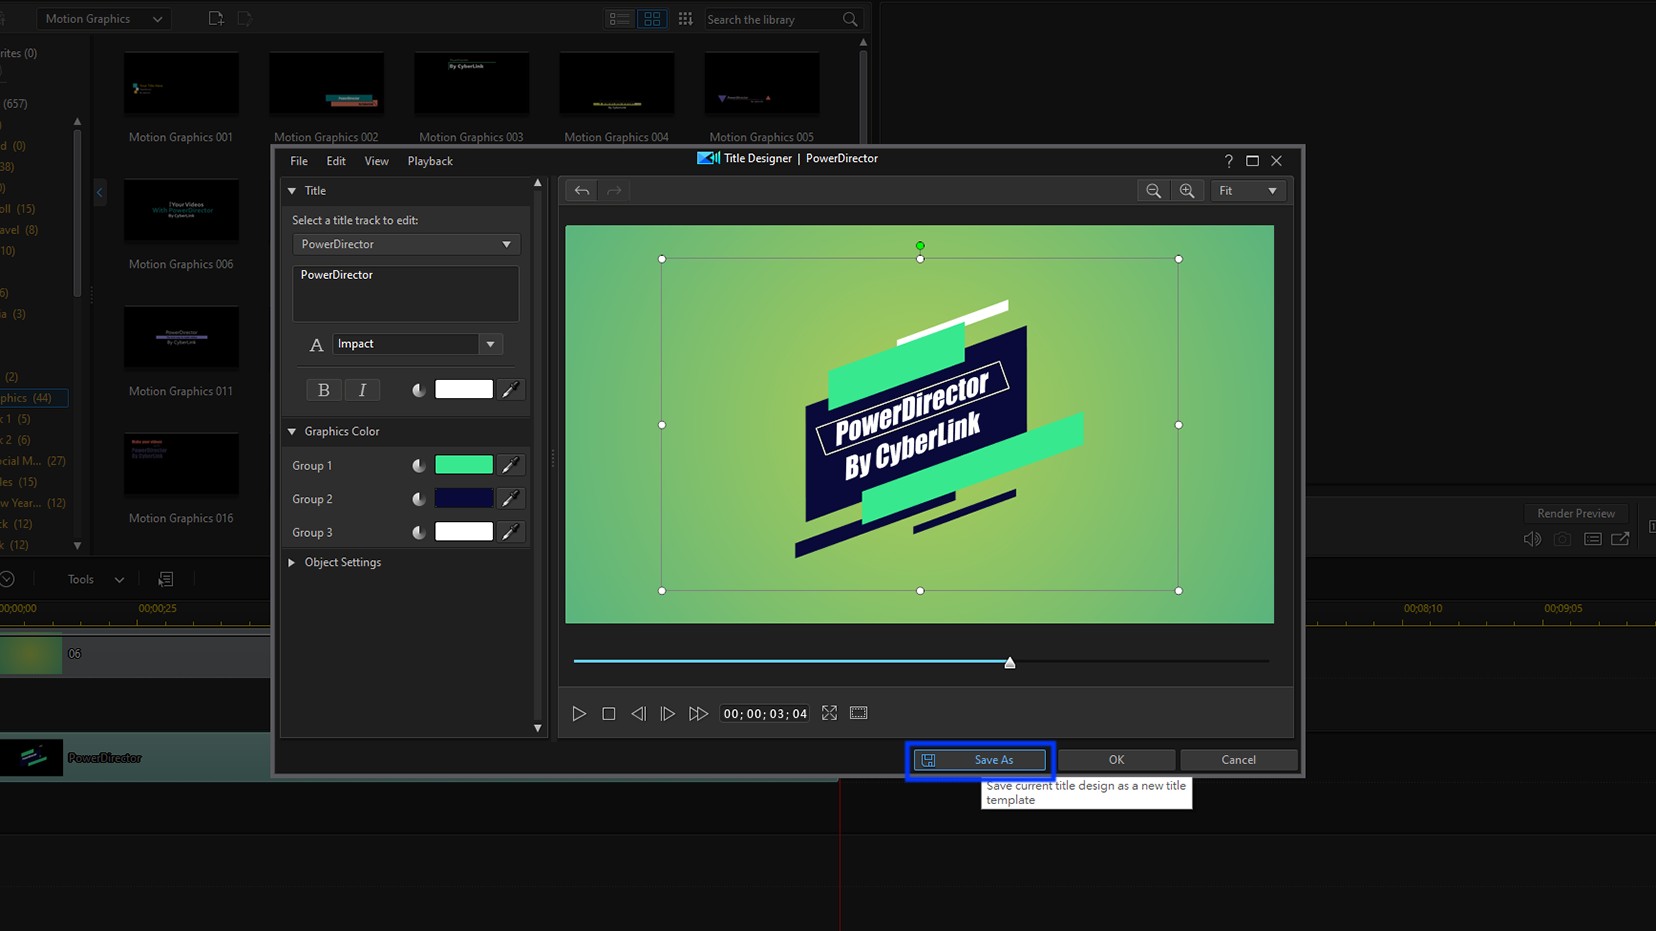Collapse the Title section

pyautogui.click(x=292, y=191)
